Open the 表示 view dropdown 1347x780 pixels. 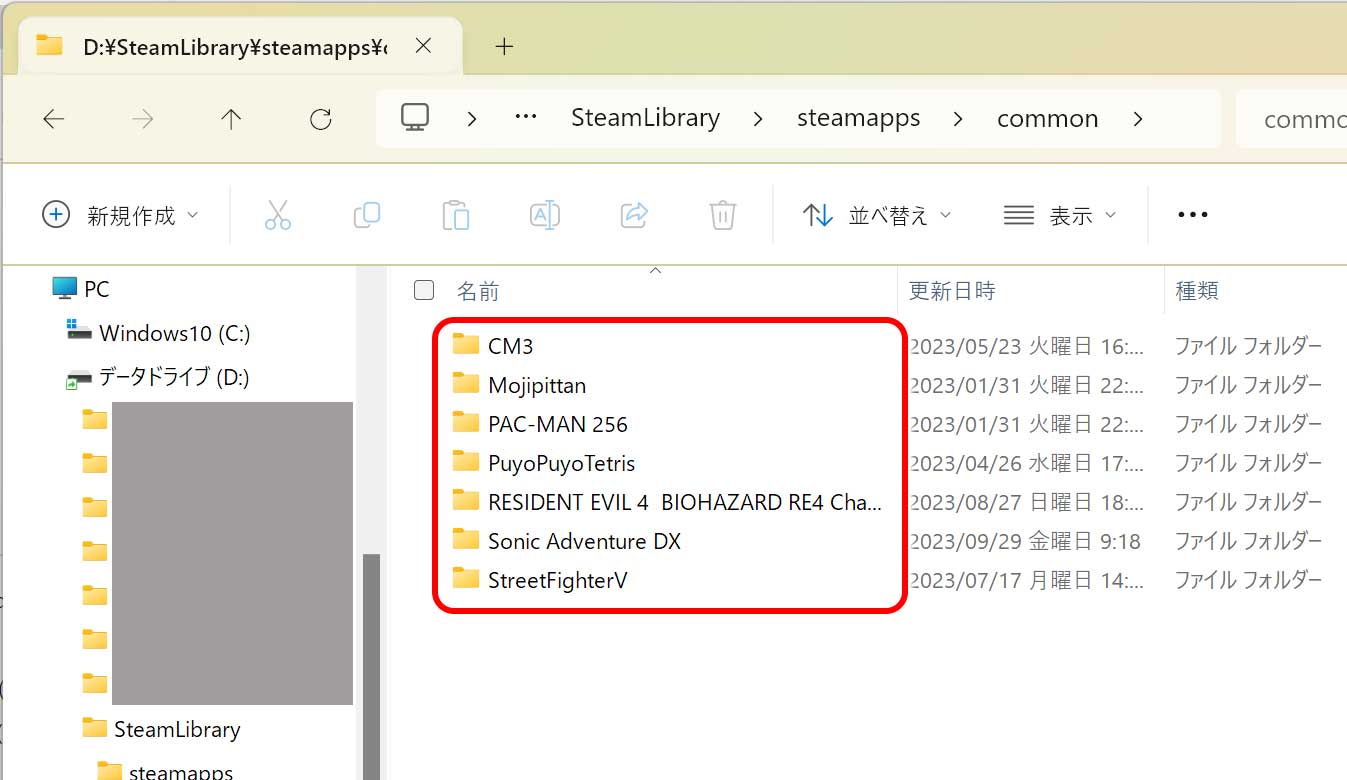(x=1060, y=215)
